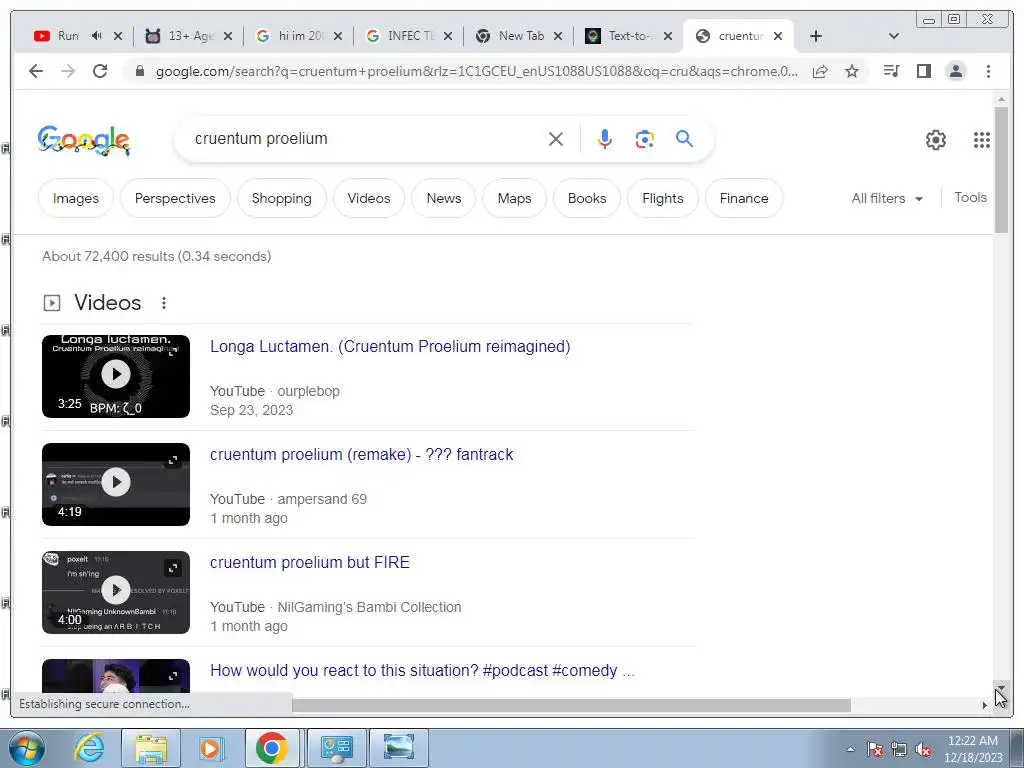This screenshot has height=768, width=1024.
Task: Open Windows Media Player from the taskbar
Action: pyautogui.click(x=210, y=748)
